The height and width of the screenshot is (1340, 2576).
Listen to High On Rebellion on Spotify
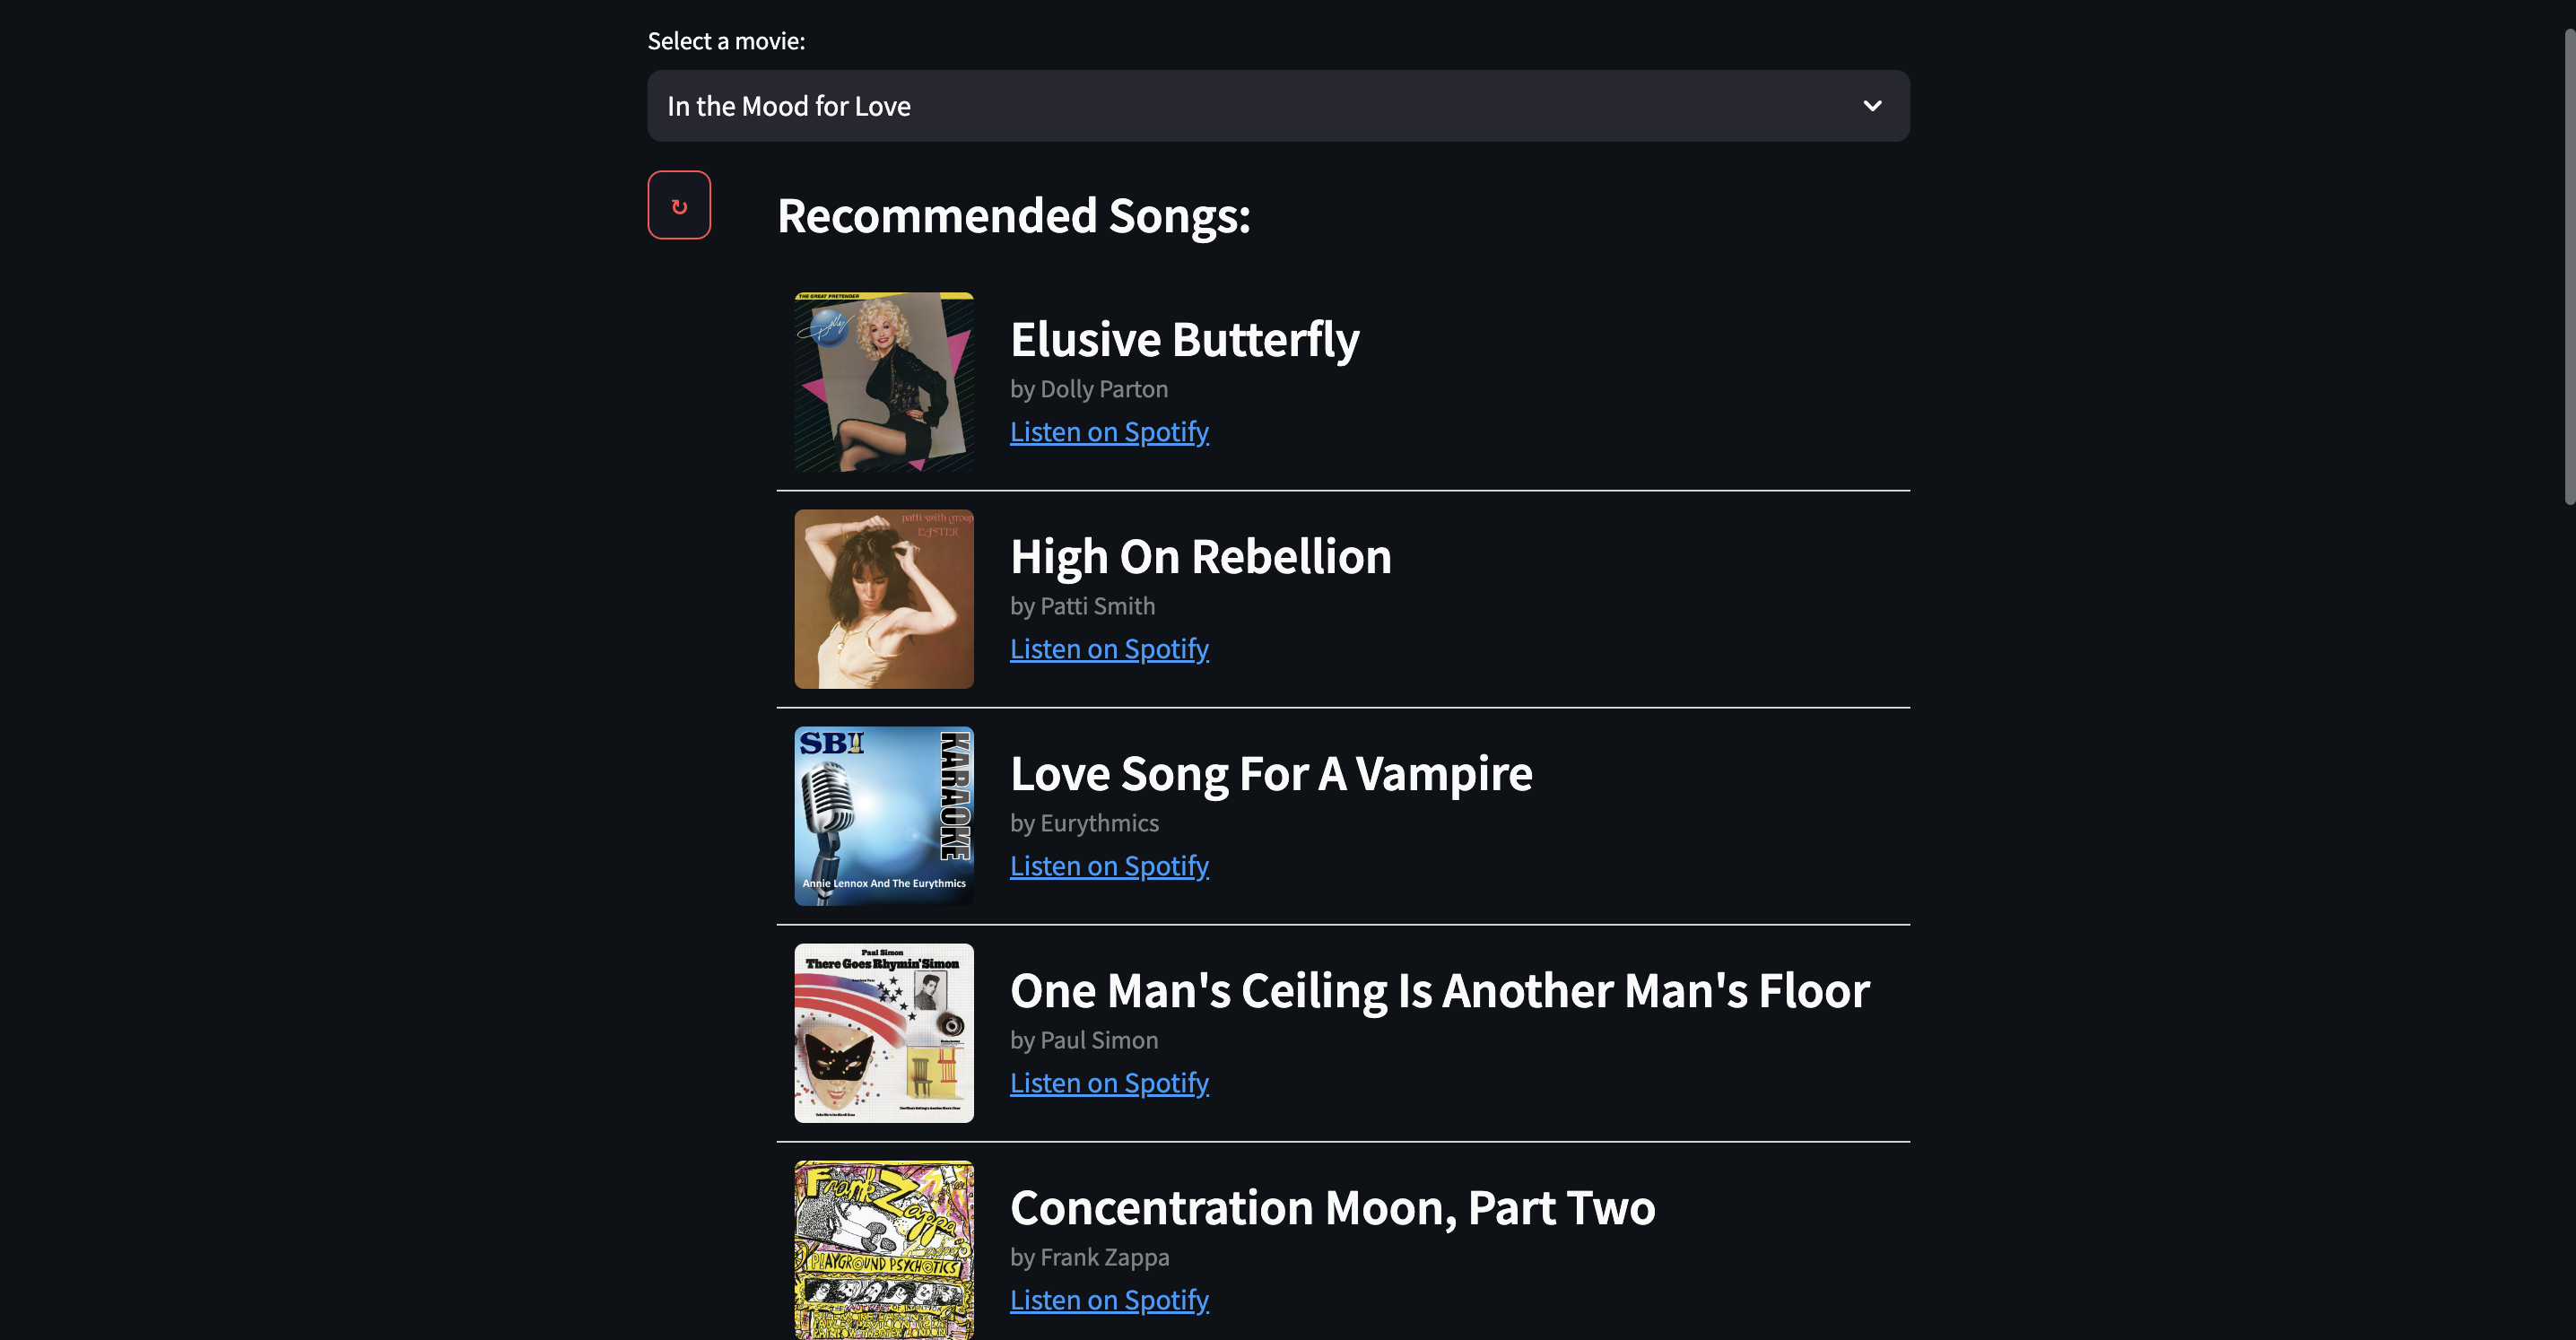point(1110,648)
